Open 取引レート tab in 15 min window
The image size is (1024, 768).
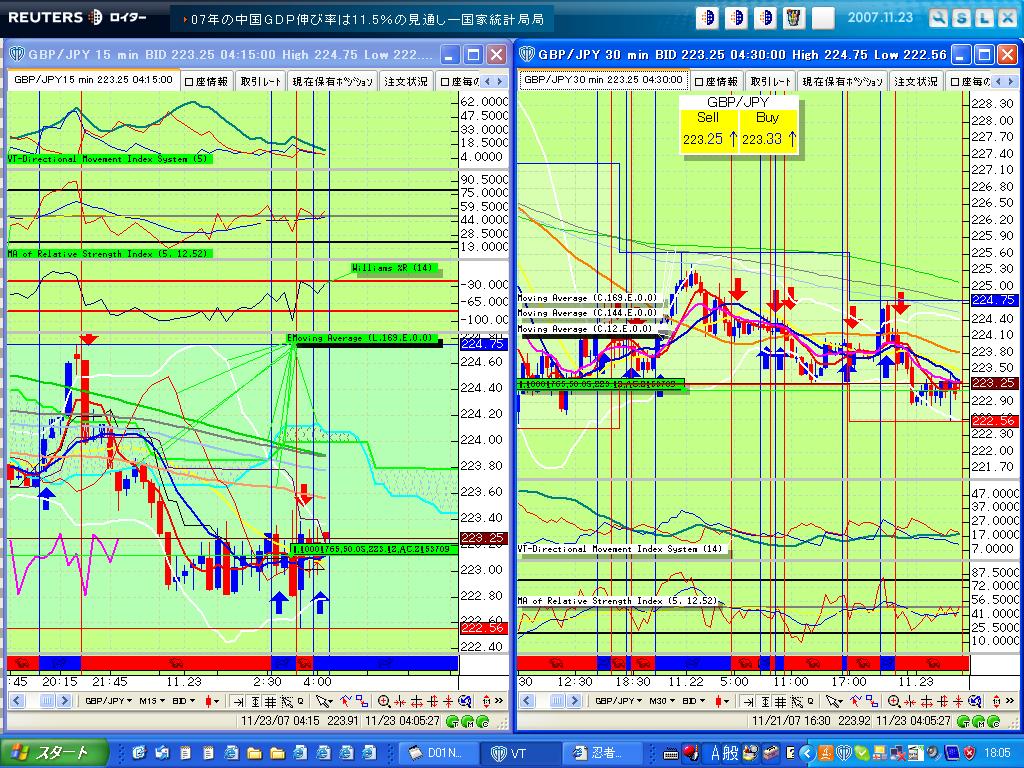pos(260,81)
